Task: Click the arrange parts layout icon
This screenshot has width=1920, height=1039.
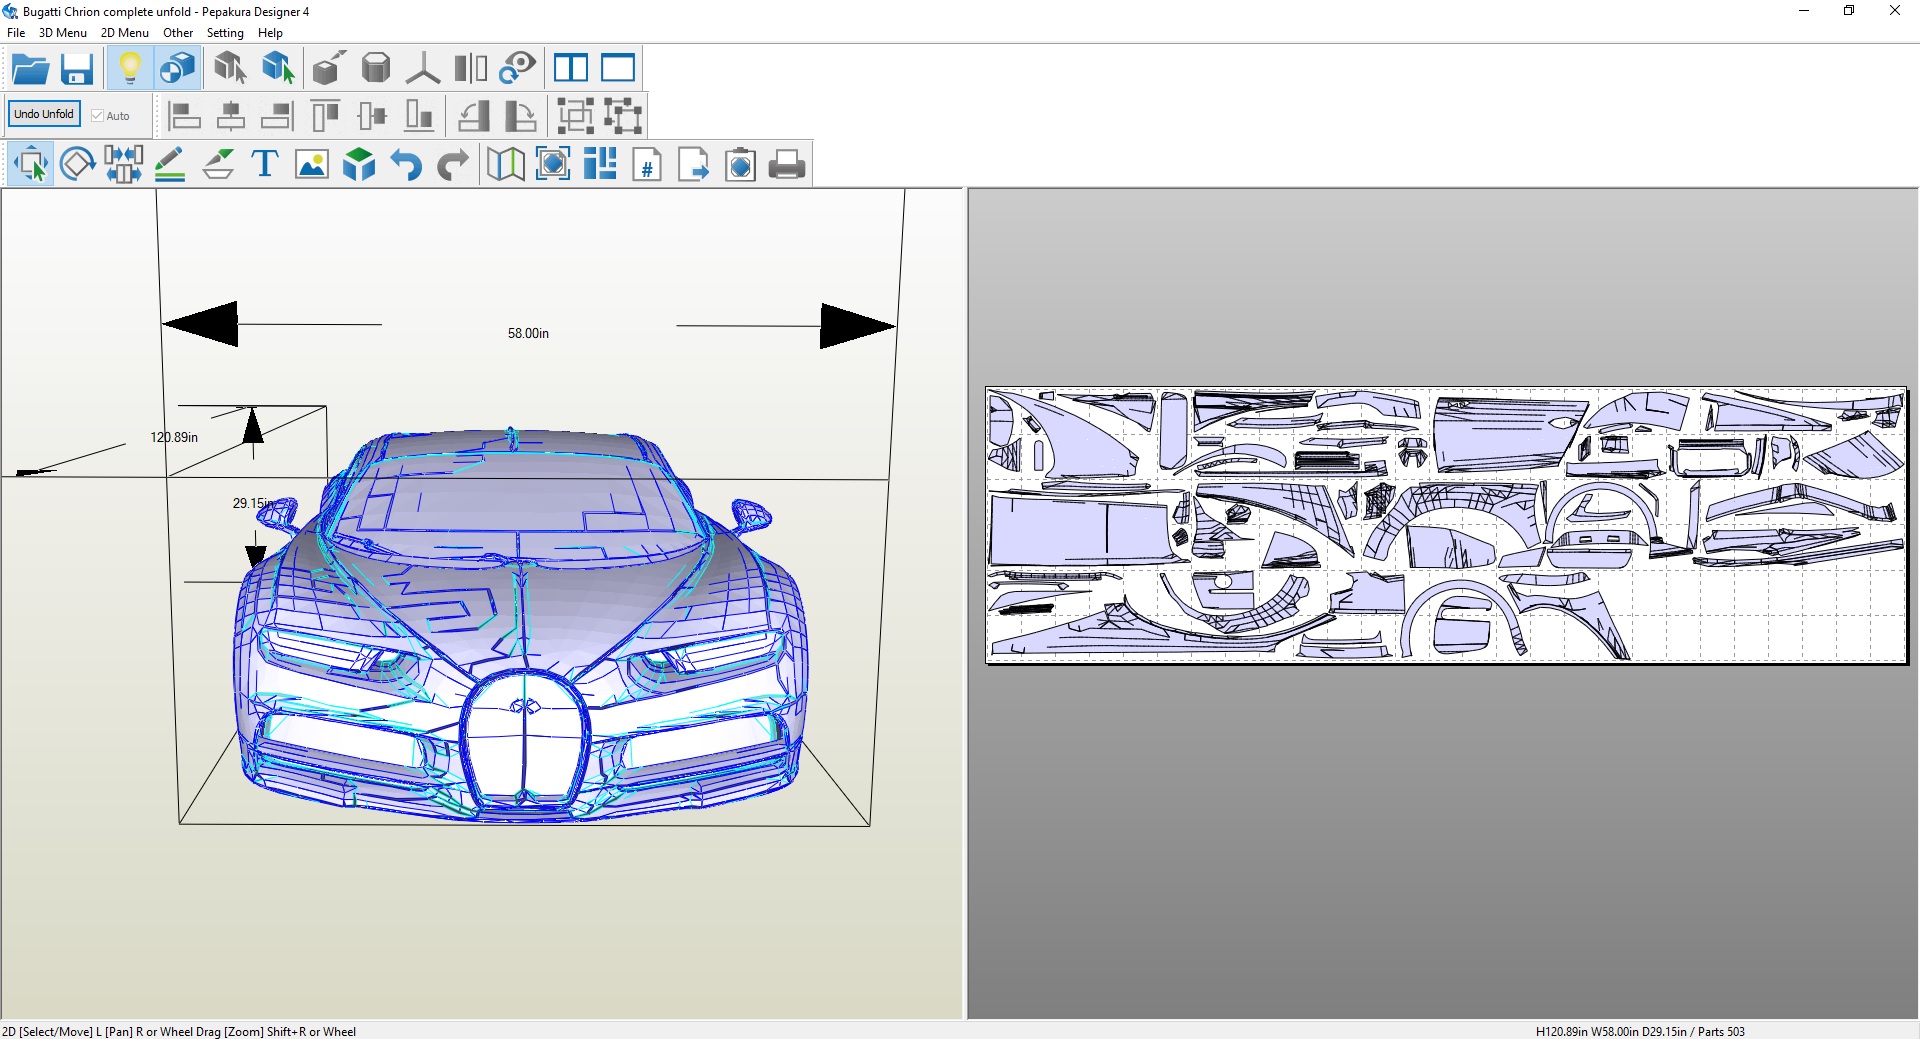Action: click(600, 164)
